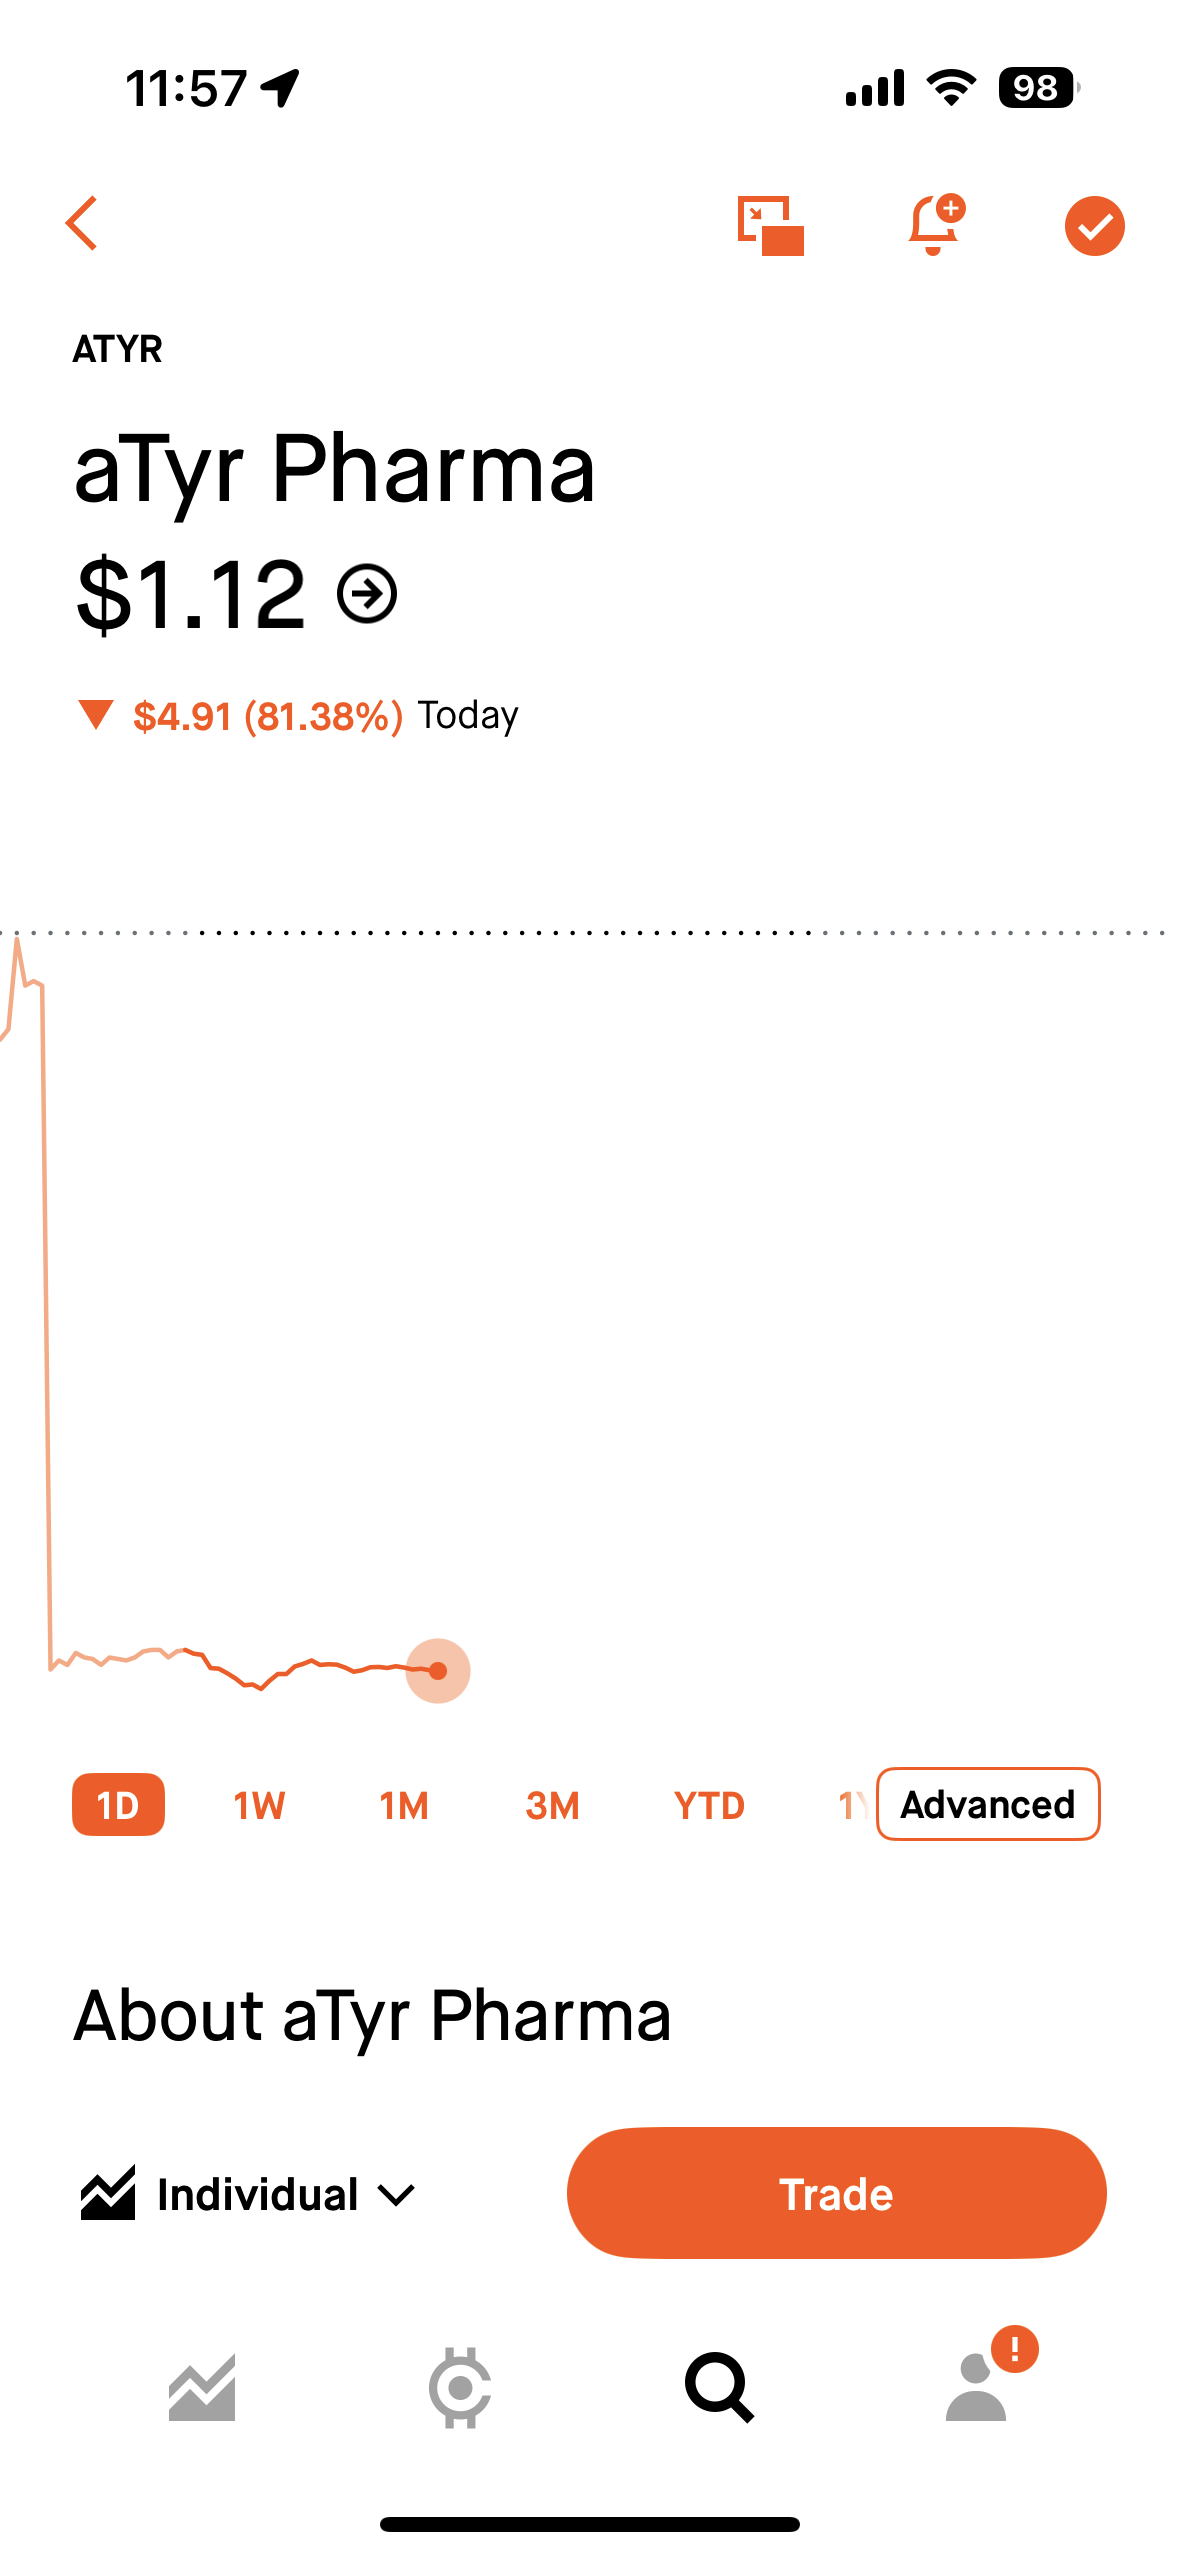
Task: Switch chart to 1M range
Action: pos(404,1806)
